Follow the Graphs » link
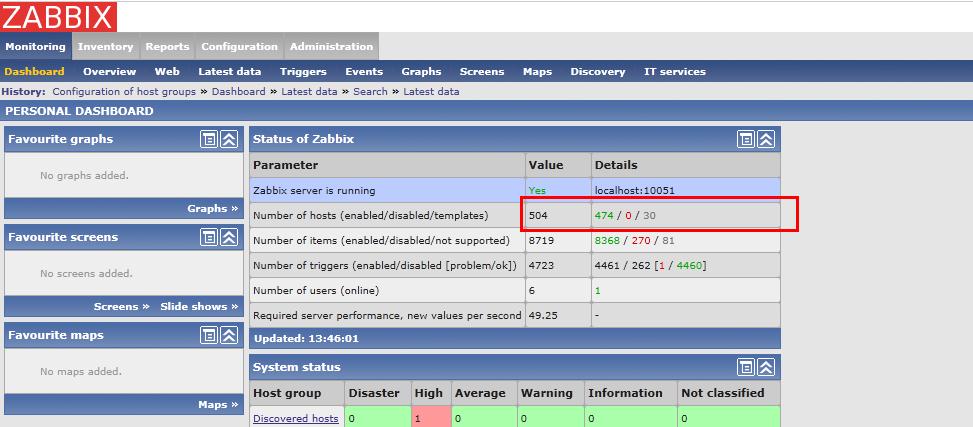Screen dimensions: 973x427 point(213,209)
